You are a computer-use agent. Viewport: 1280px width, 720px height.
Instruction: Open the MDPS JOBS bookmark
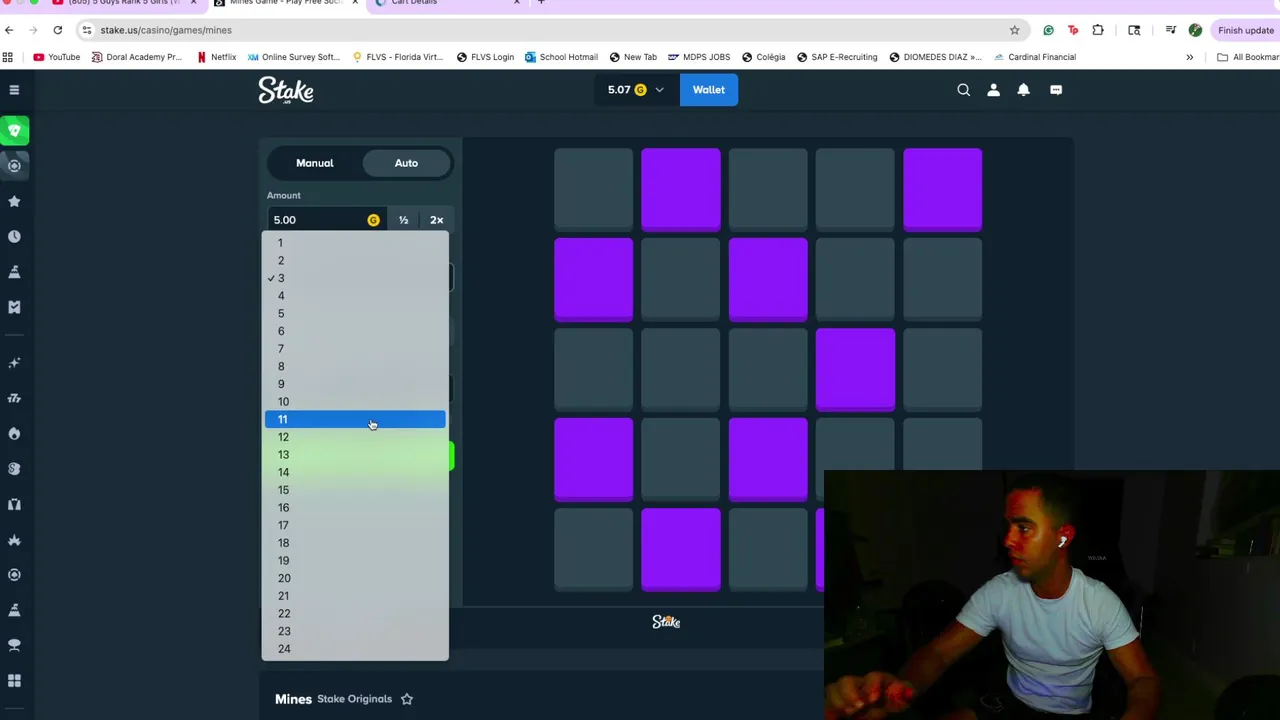tap(699, 57)
